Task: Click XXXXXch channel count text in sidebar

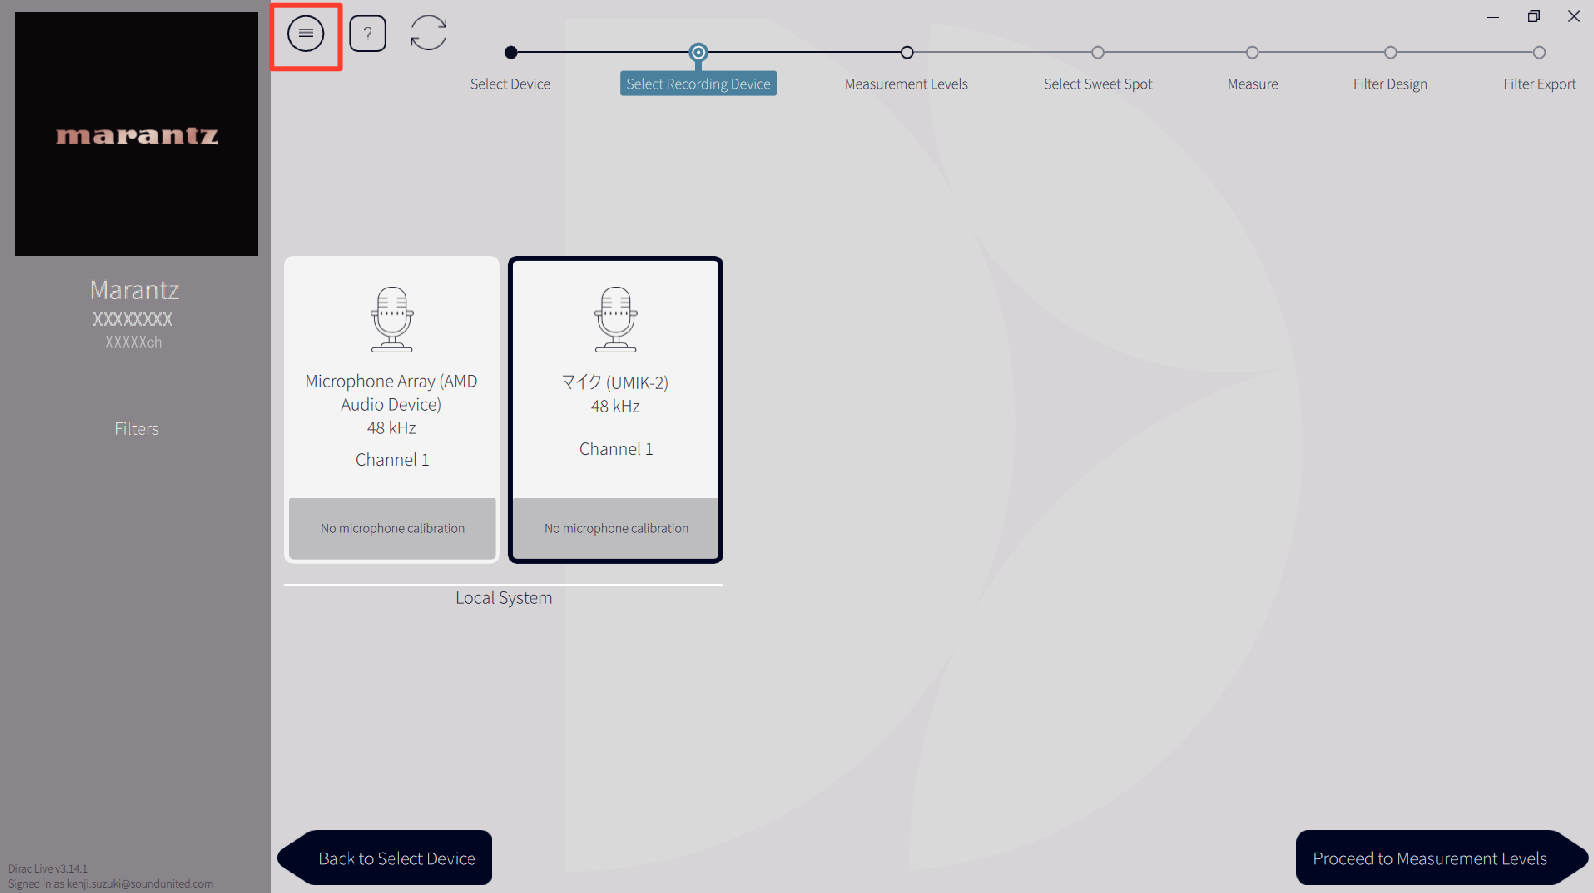Action: (x=133, y=342)
